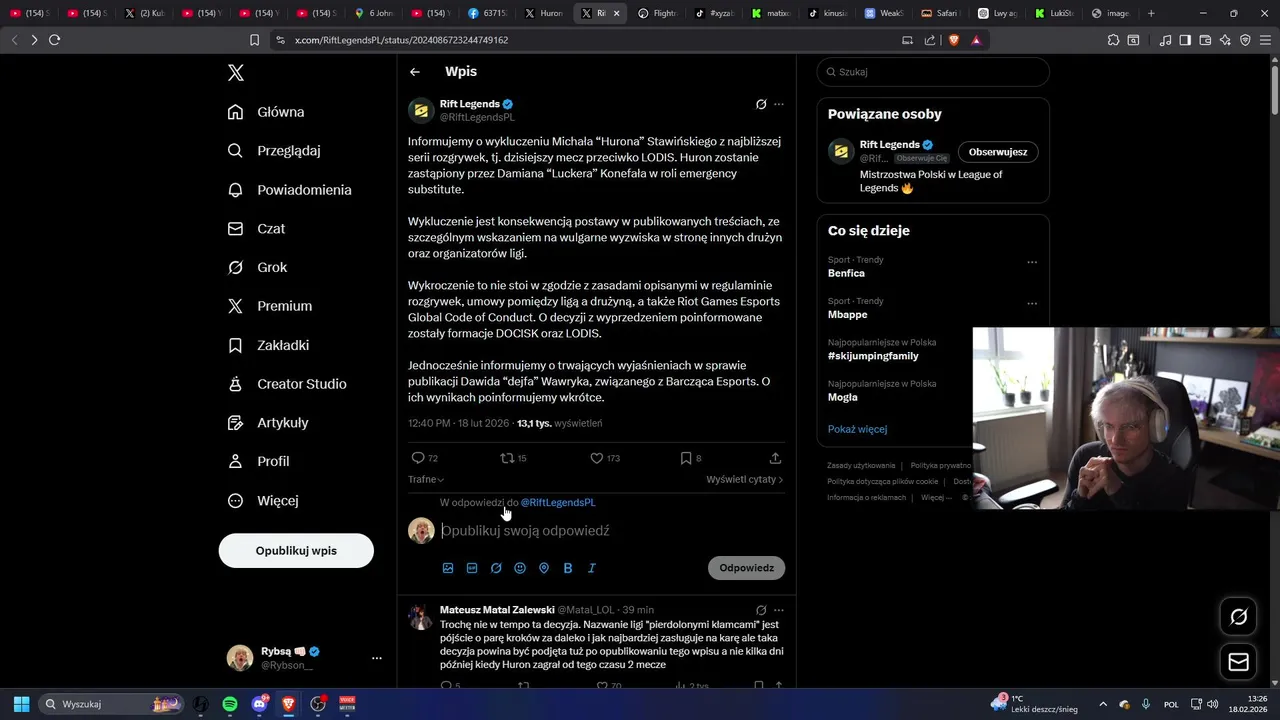Click the Szukaj search field
Image resolution: width=1280 pixels, height=720 pixels.
[x=933, y=72]
